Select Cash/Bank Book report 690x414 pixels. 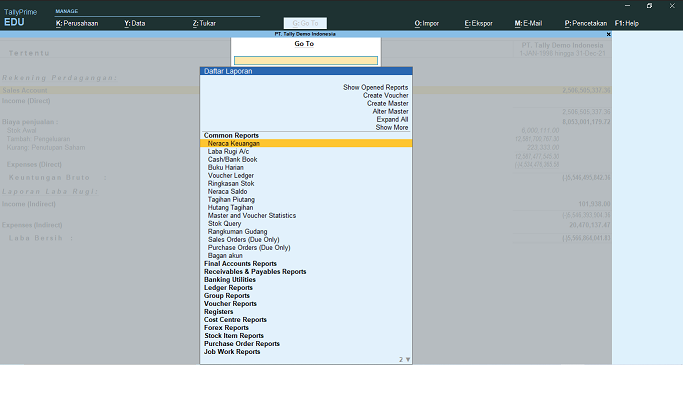(x=232, y=159)
